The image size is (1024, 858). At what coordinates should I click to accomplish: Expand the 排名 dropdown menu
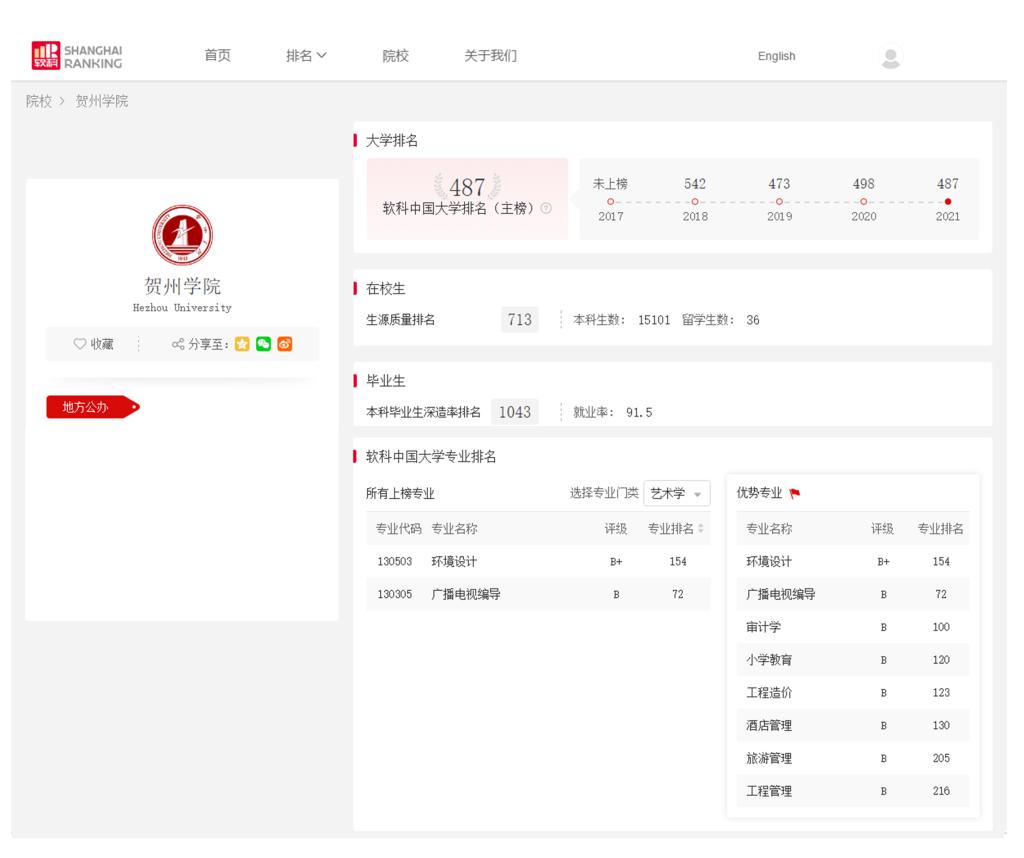306,56
